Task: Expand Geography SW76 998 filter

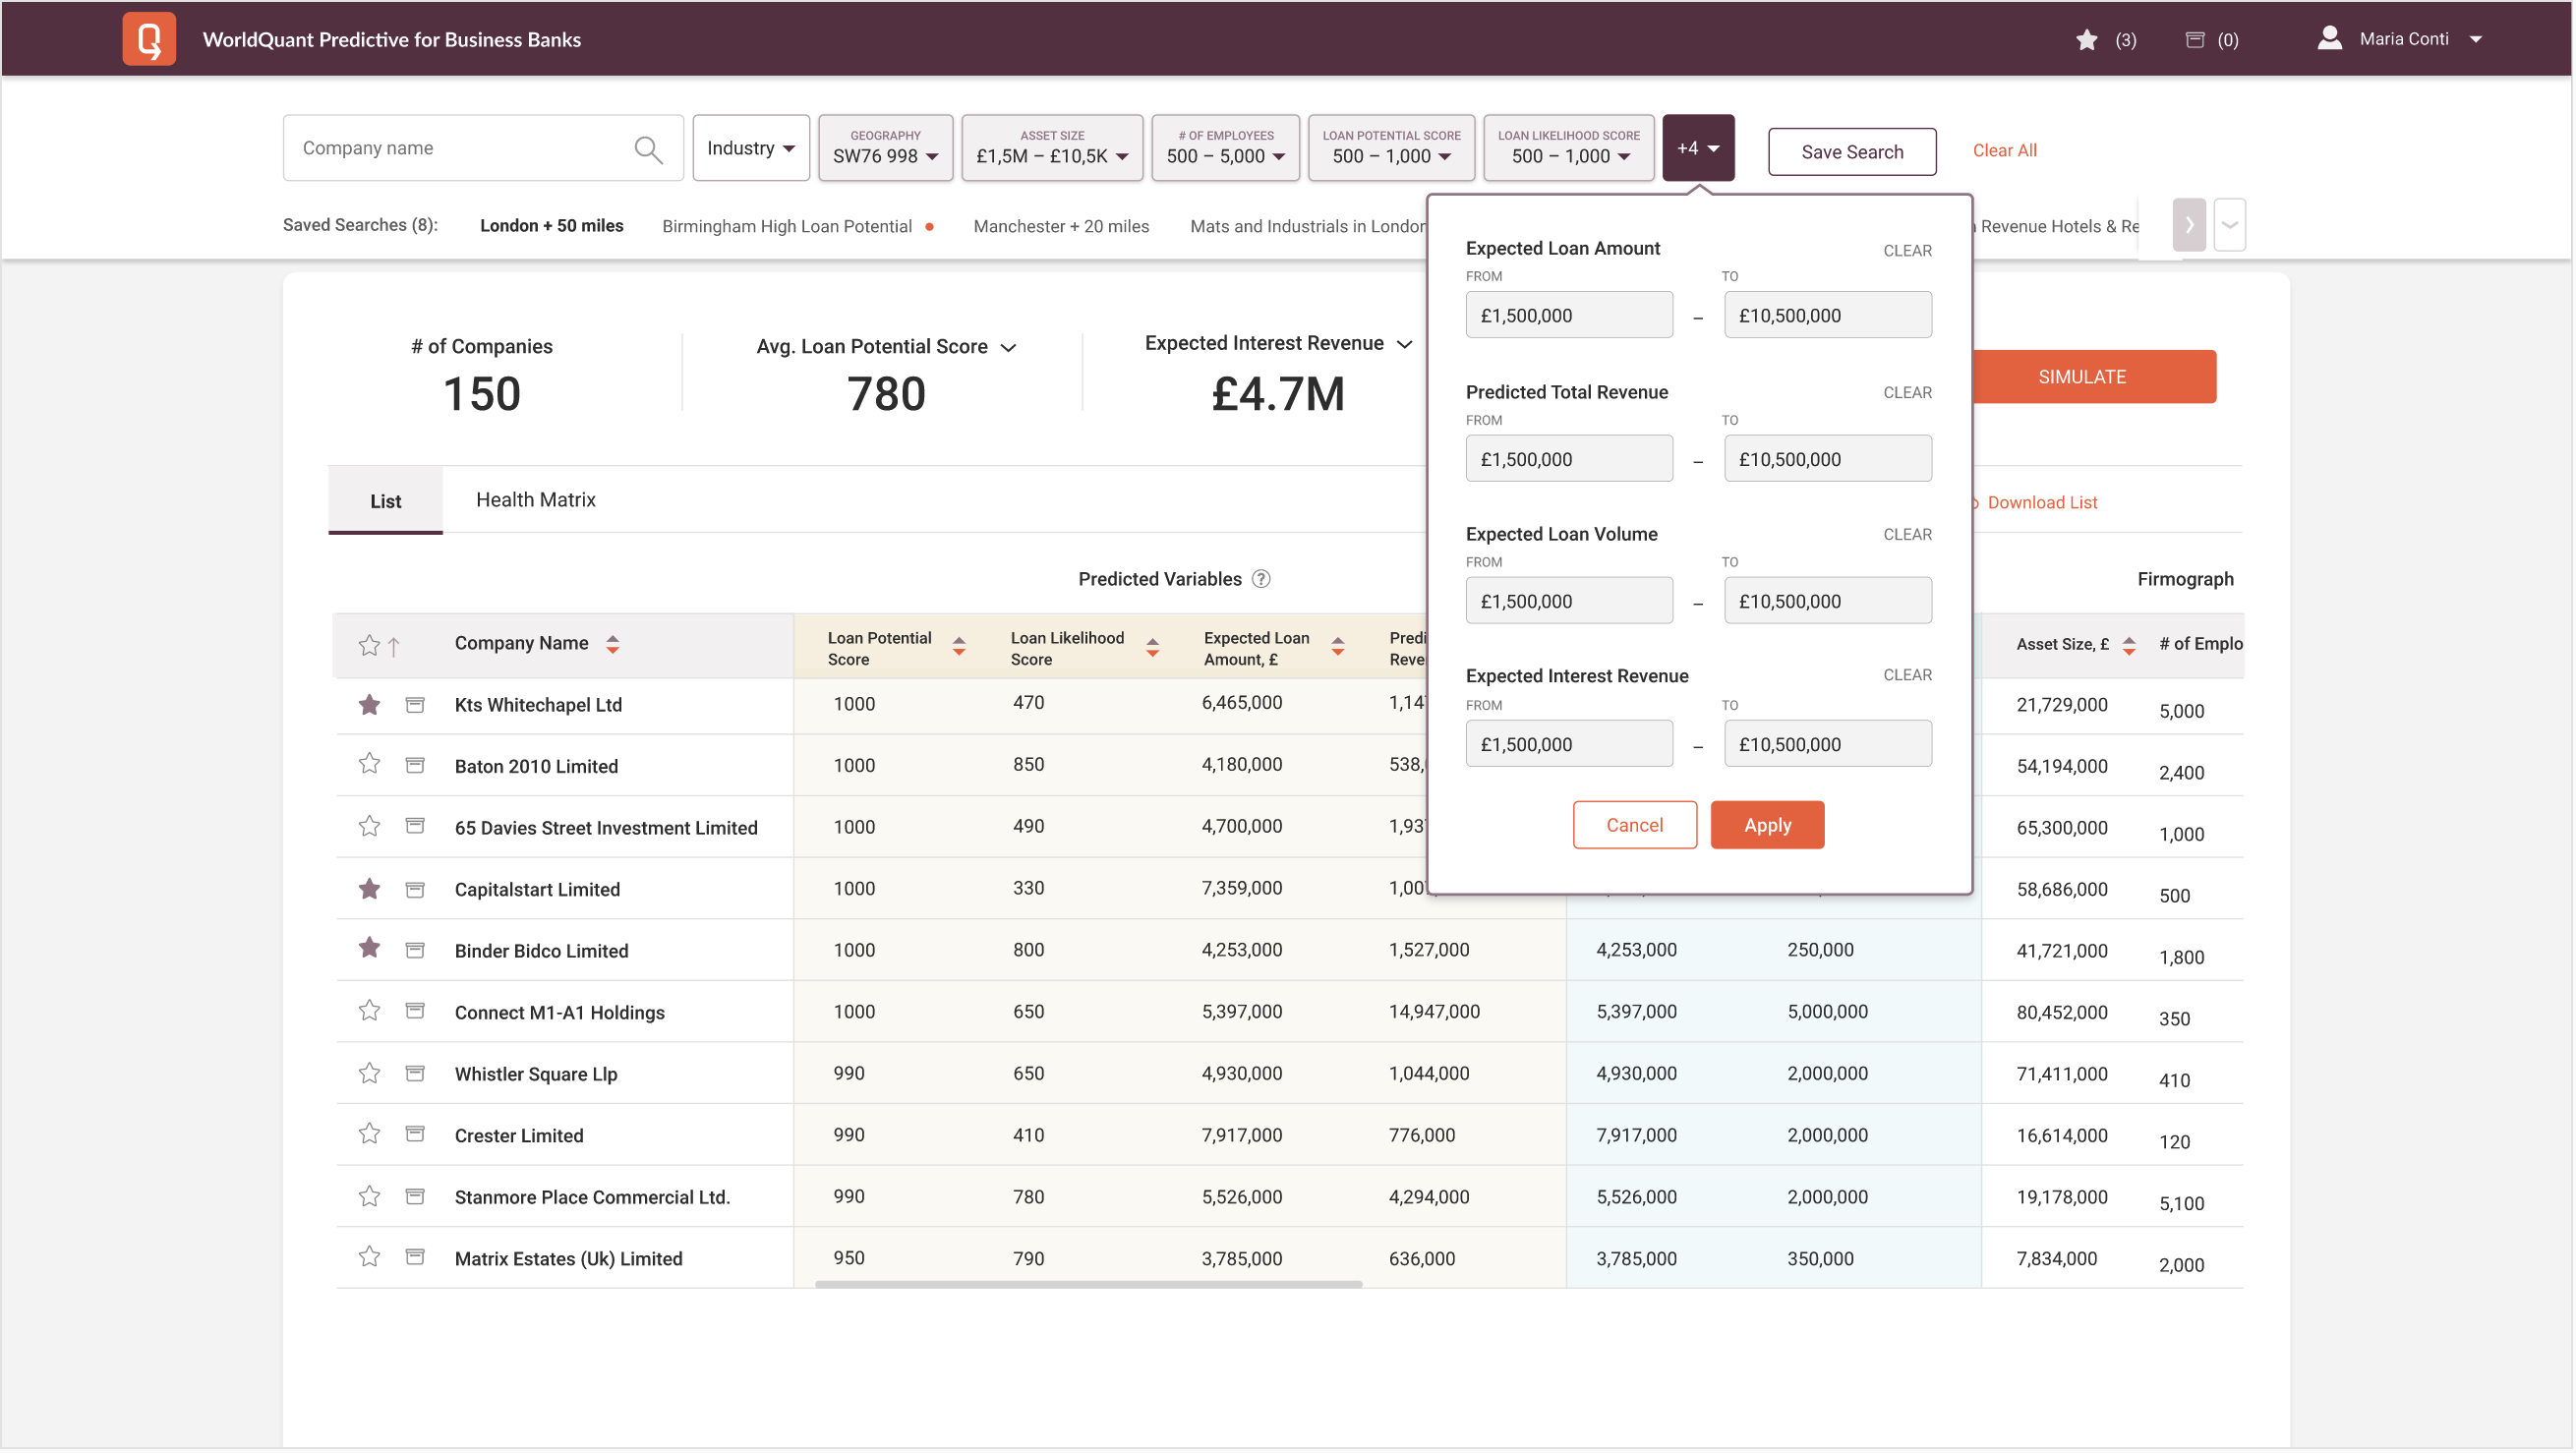Action: point(885,148)
